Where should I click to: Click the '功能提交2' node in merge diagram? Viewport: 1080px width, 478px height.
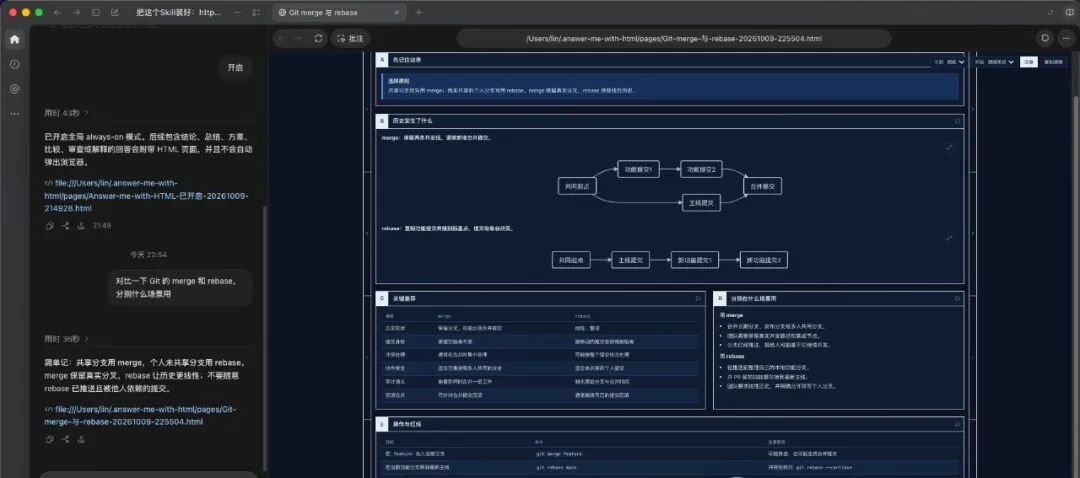pos(701,169)
